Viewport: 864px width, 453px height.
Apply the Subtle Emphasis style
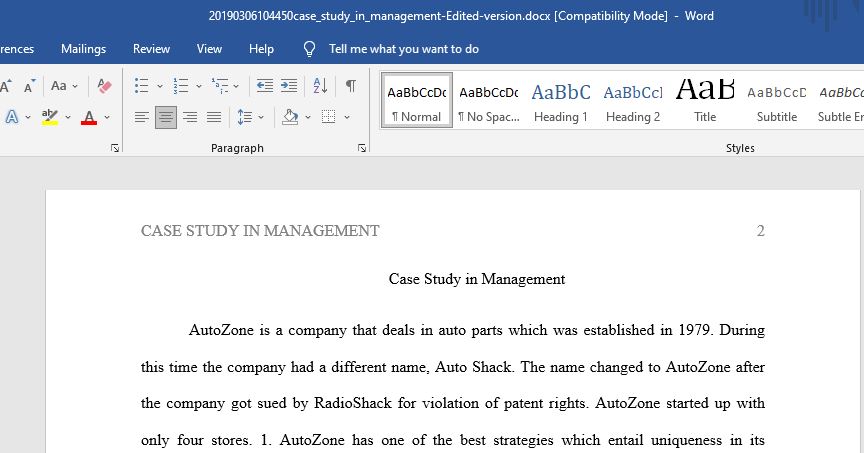(x=840, y=100)
